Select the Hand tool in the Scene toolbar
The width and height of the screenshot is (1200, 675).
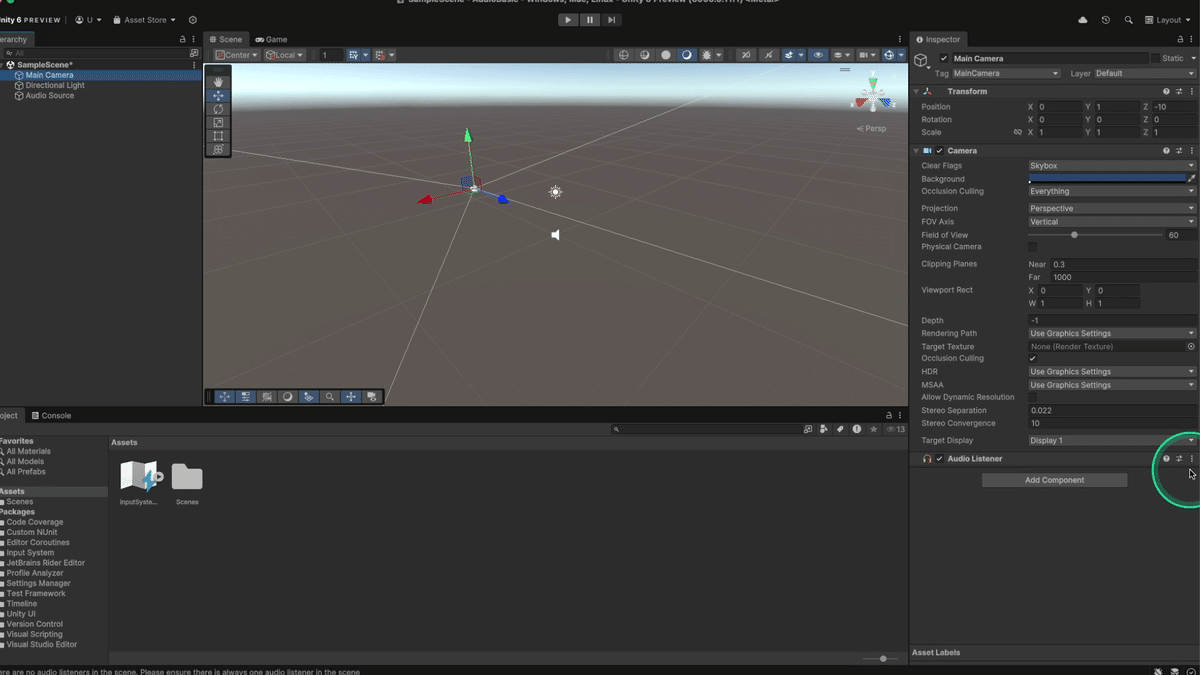(218, 82)
